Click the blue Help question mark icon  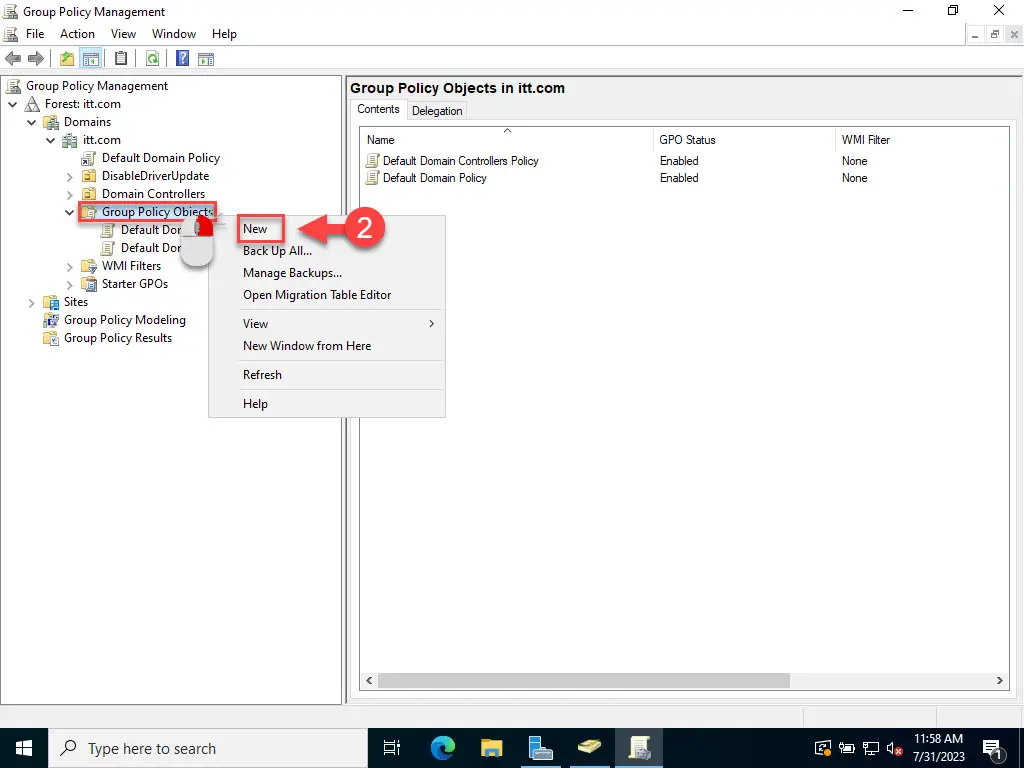point(183,59)
